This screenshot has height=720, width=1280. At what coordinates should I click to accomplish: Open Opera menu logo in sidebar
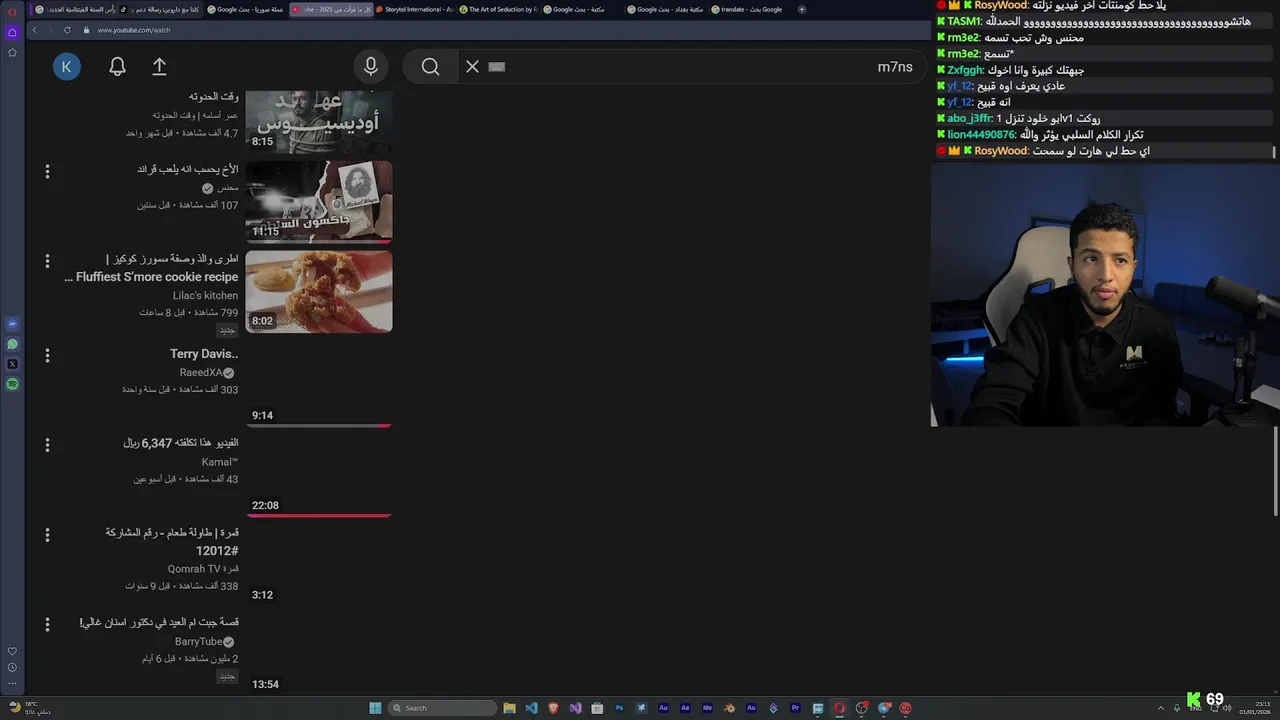(x=12, y=12)
